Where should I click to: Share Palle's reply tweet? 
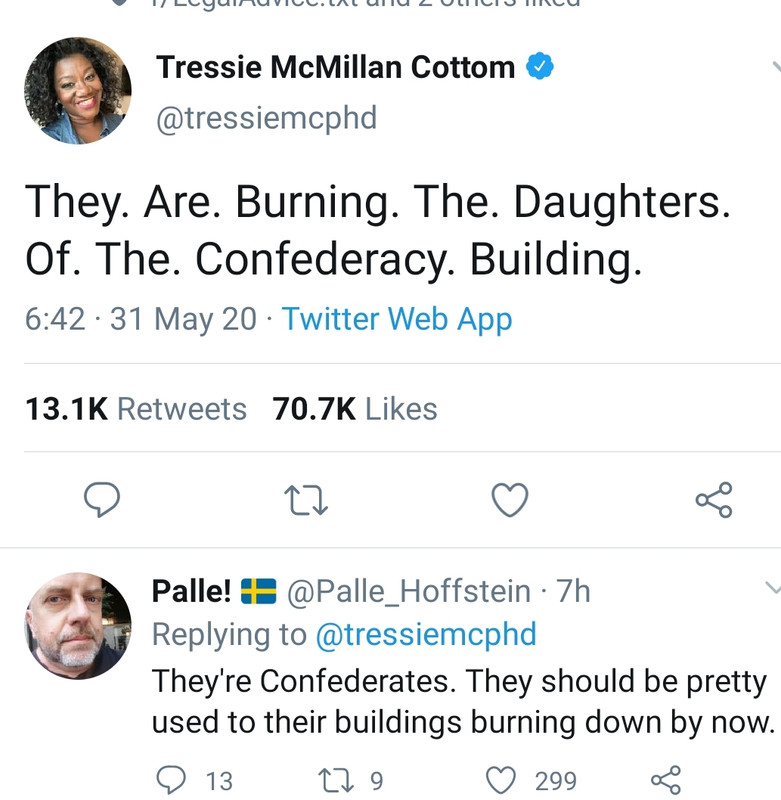coord(666,780)
